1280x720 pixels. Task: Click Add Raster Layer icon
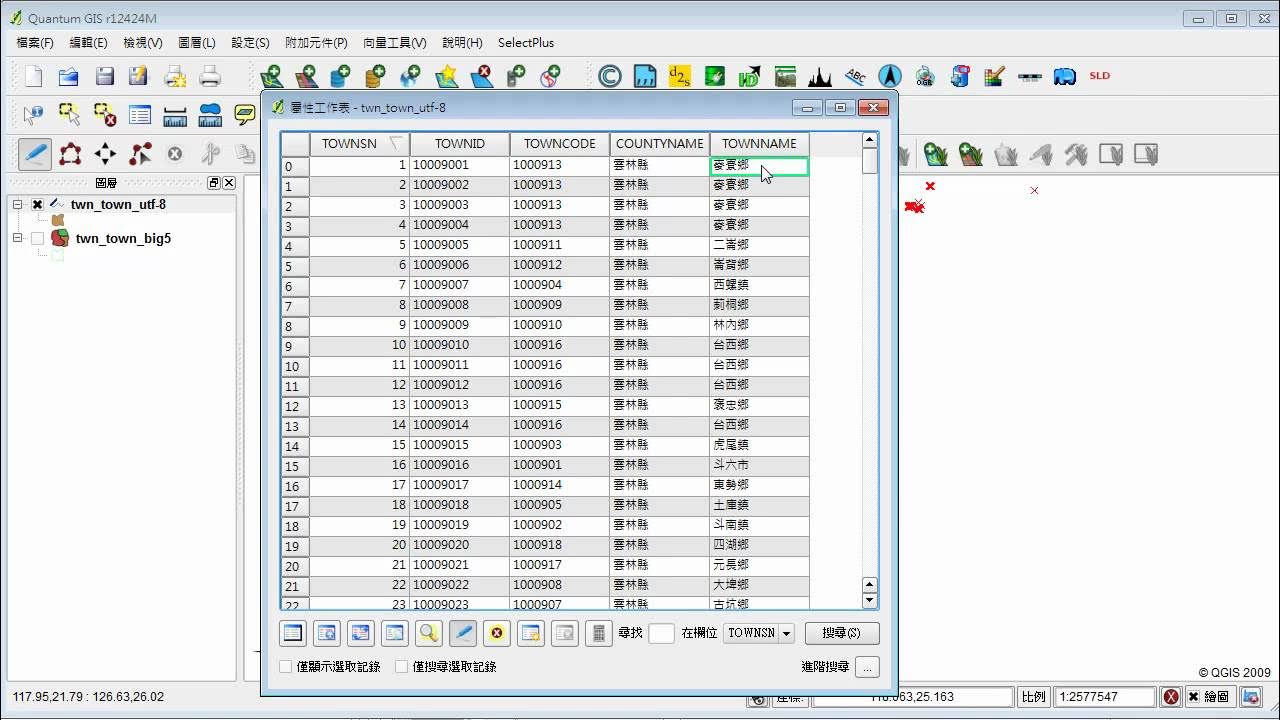(306, 76)
